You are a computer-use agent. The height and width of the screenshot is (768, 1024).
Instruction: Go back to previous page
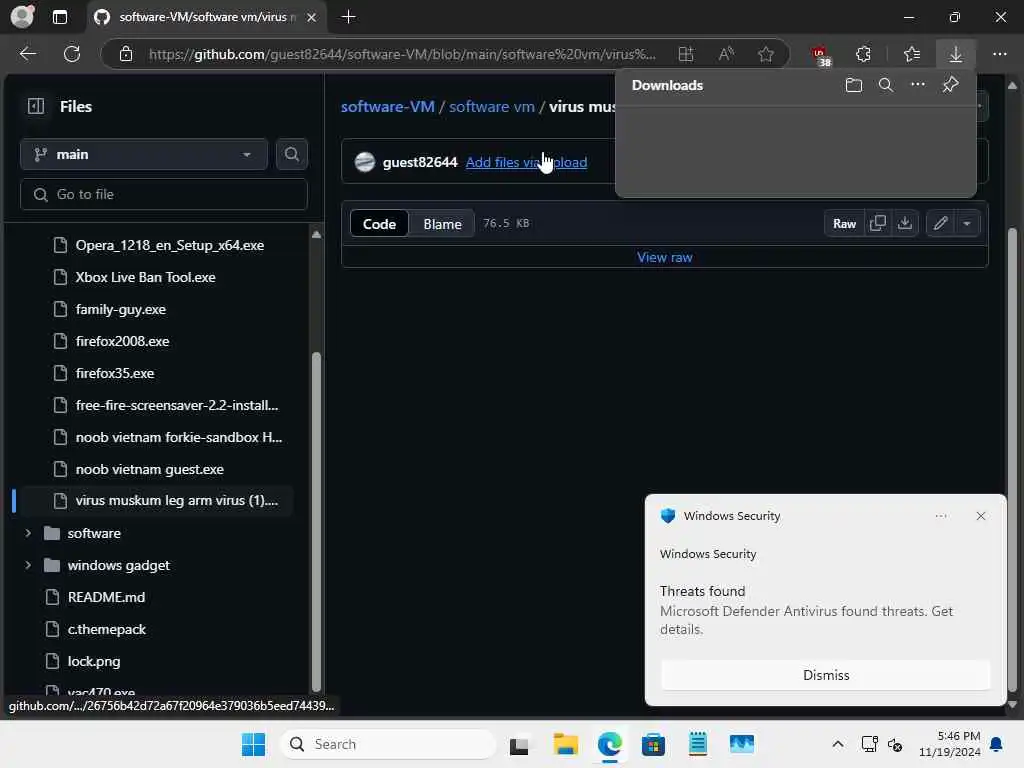pos(27,54)
